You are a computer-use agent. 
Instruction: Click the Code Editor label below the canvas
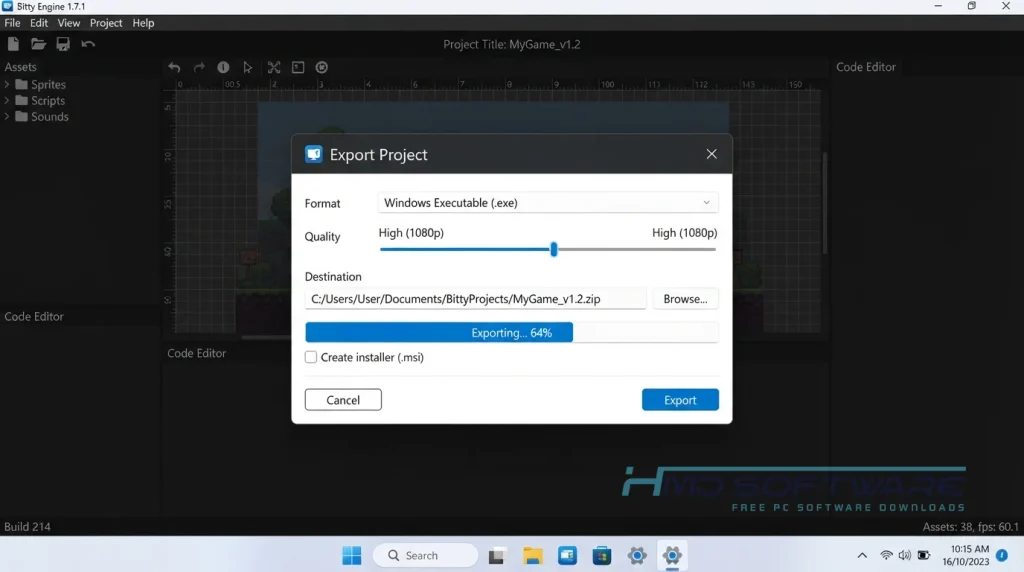coord(196,353)
